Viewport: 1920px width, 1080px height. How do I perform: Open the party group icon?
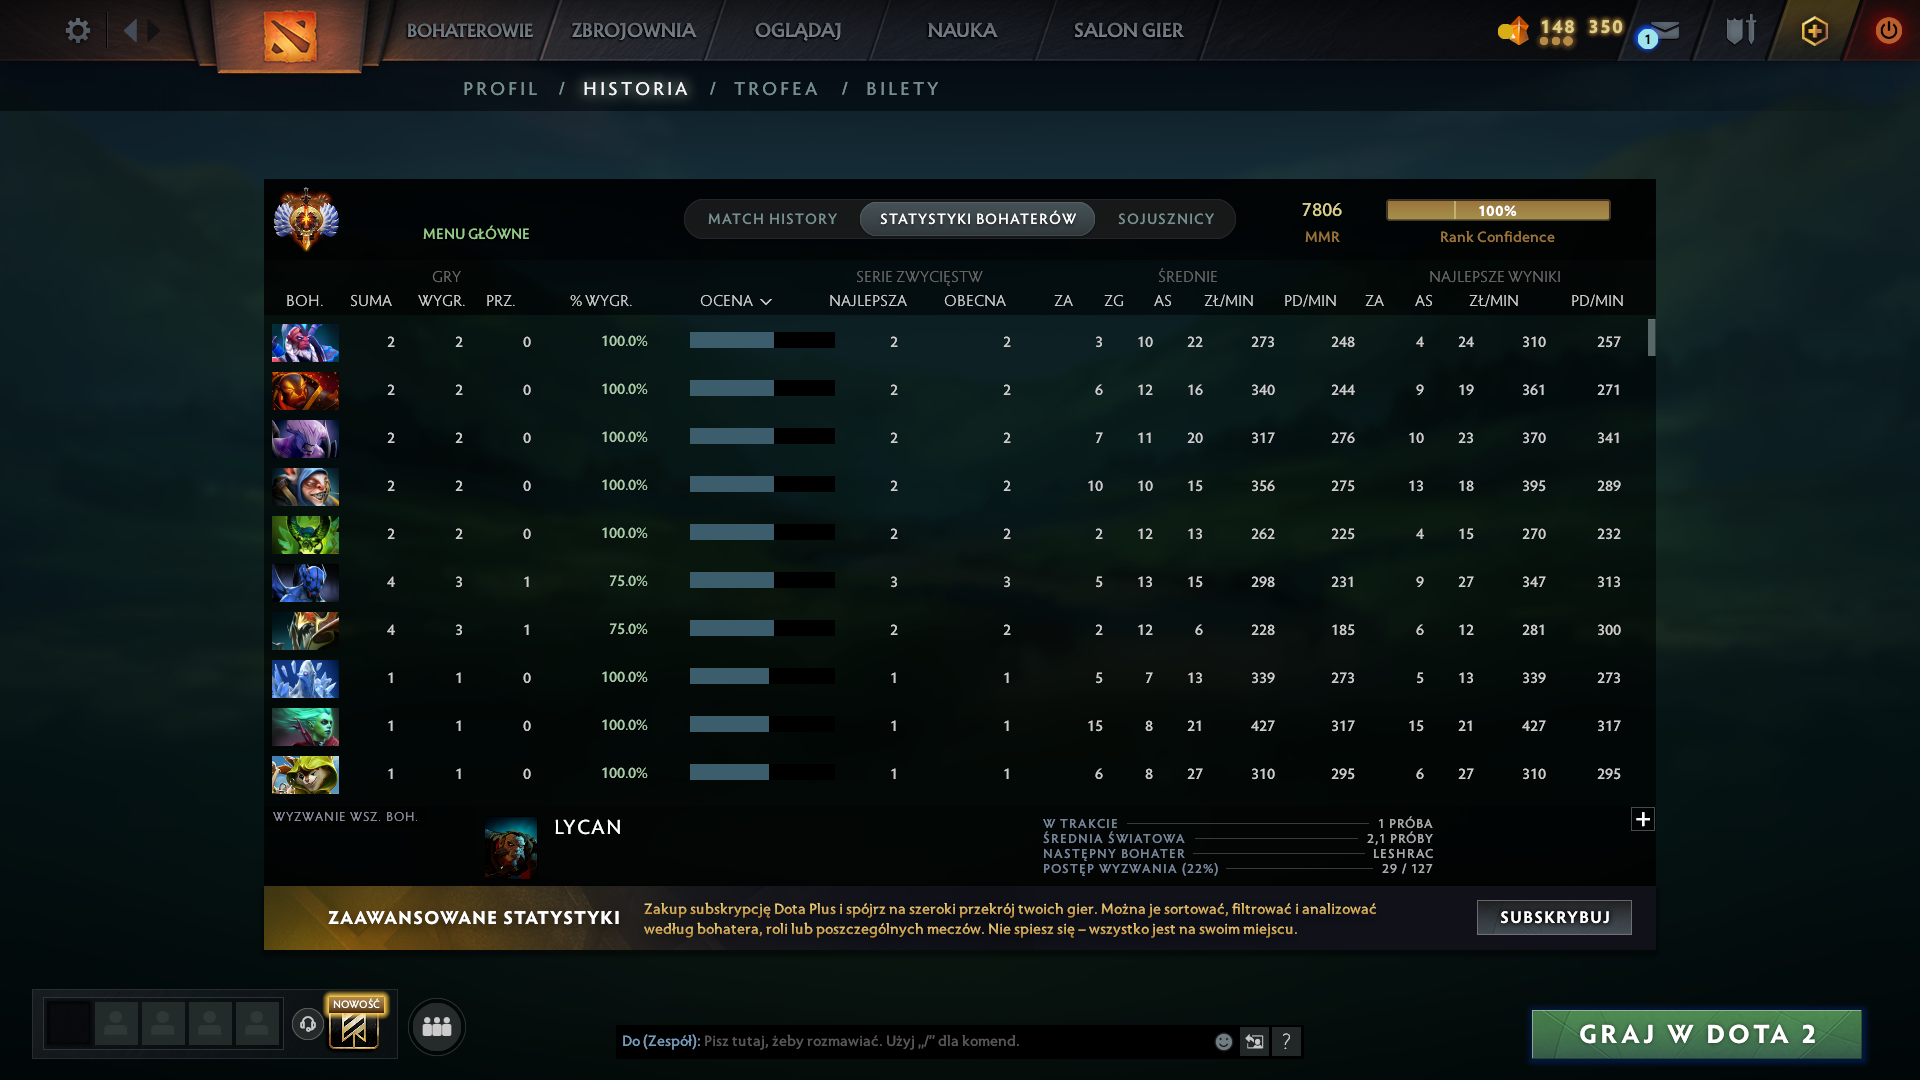(437, 1027)
